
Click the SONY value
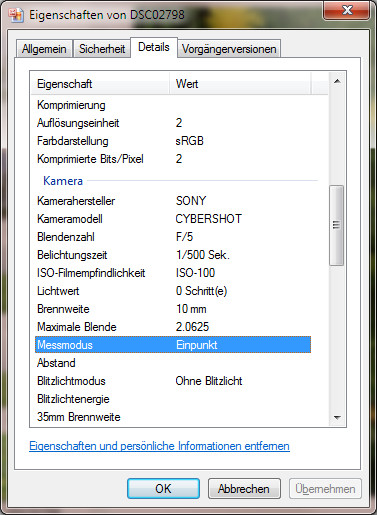[x=191, y=201]
